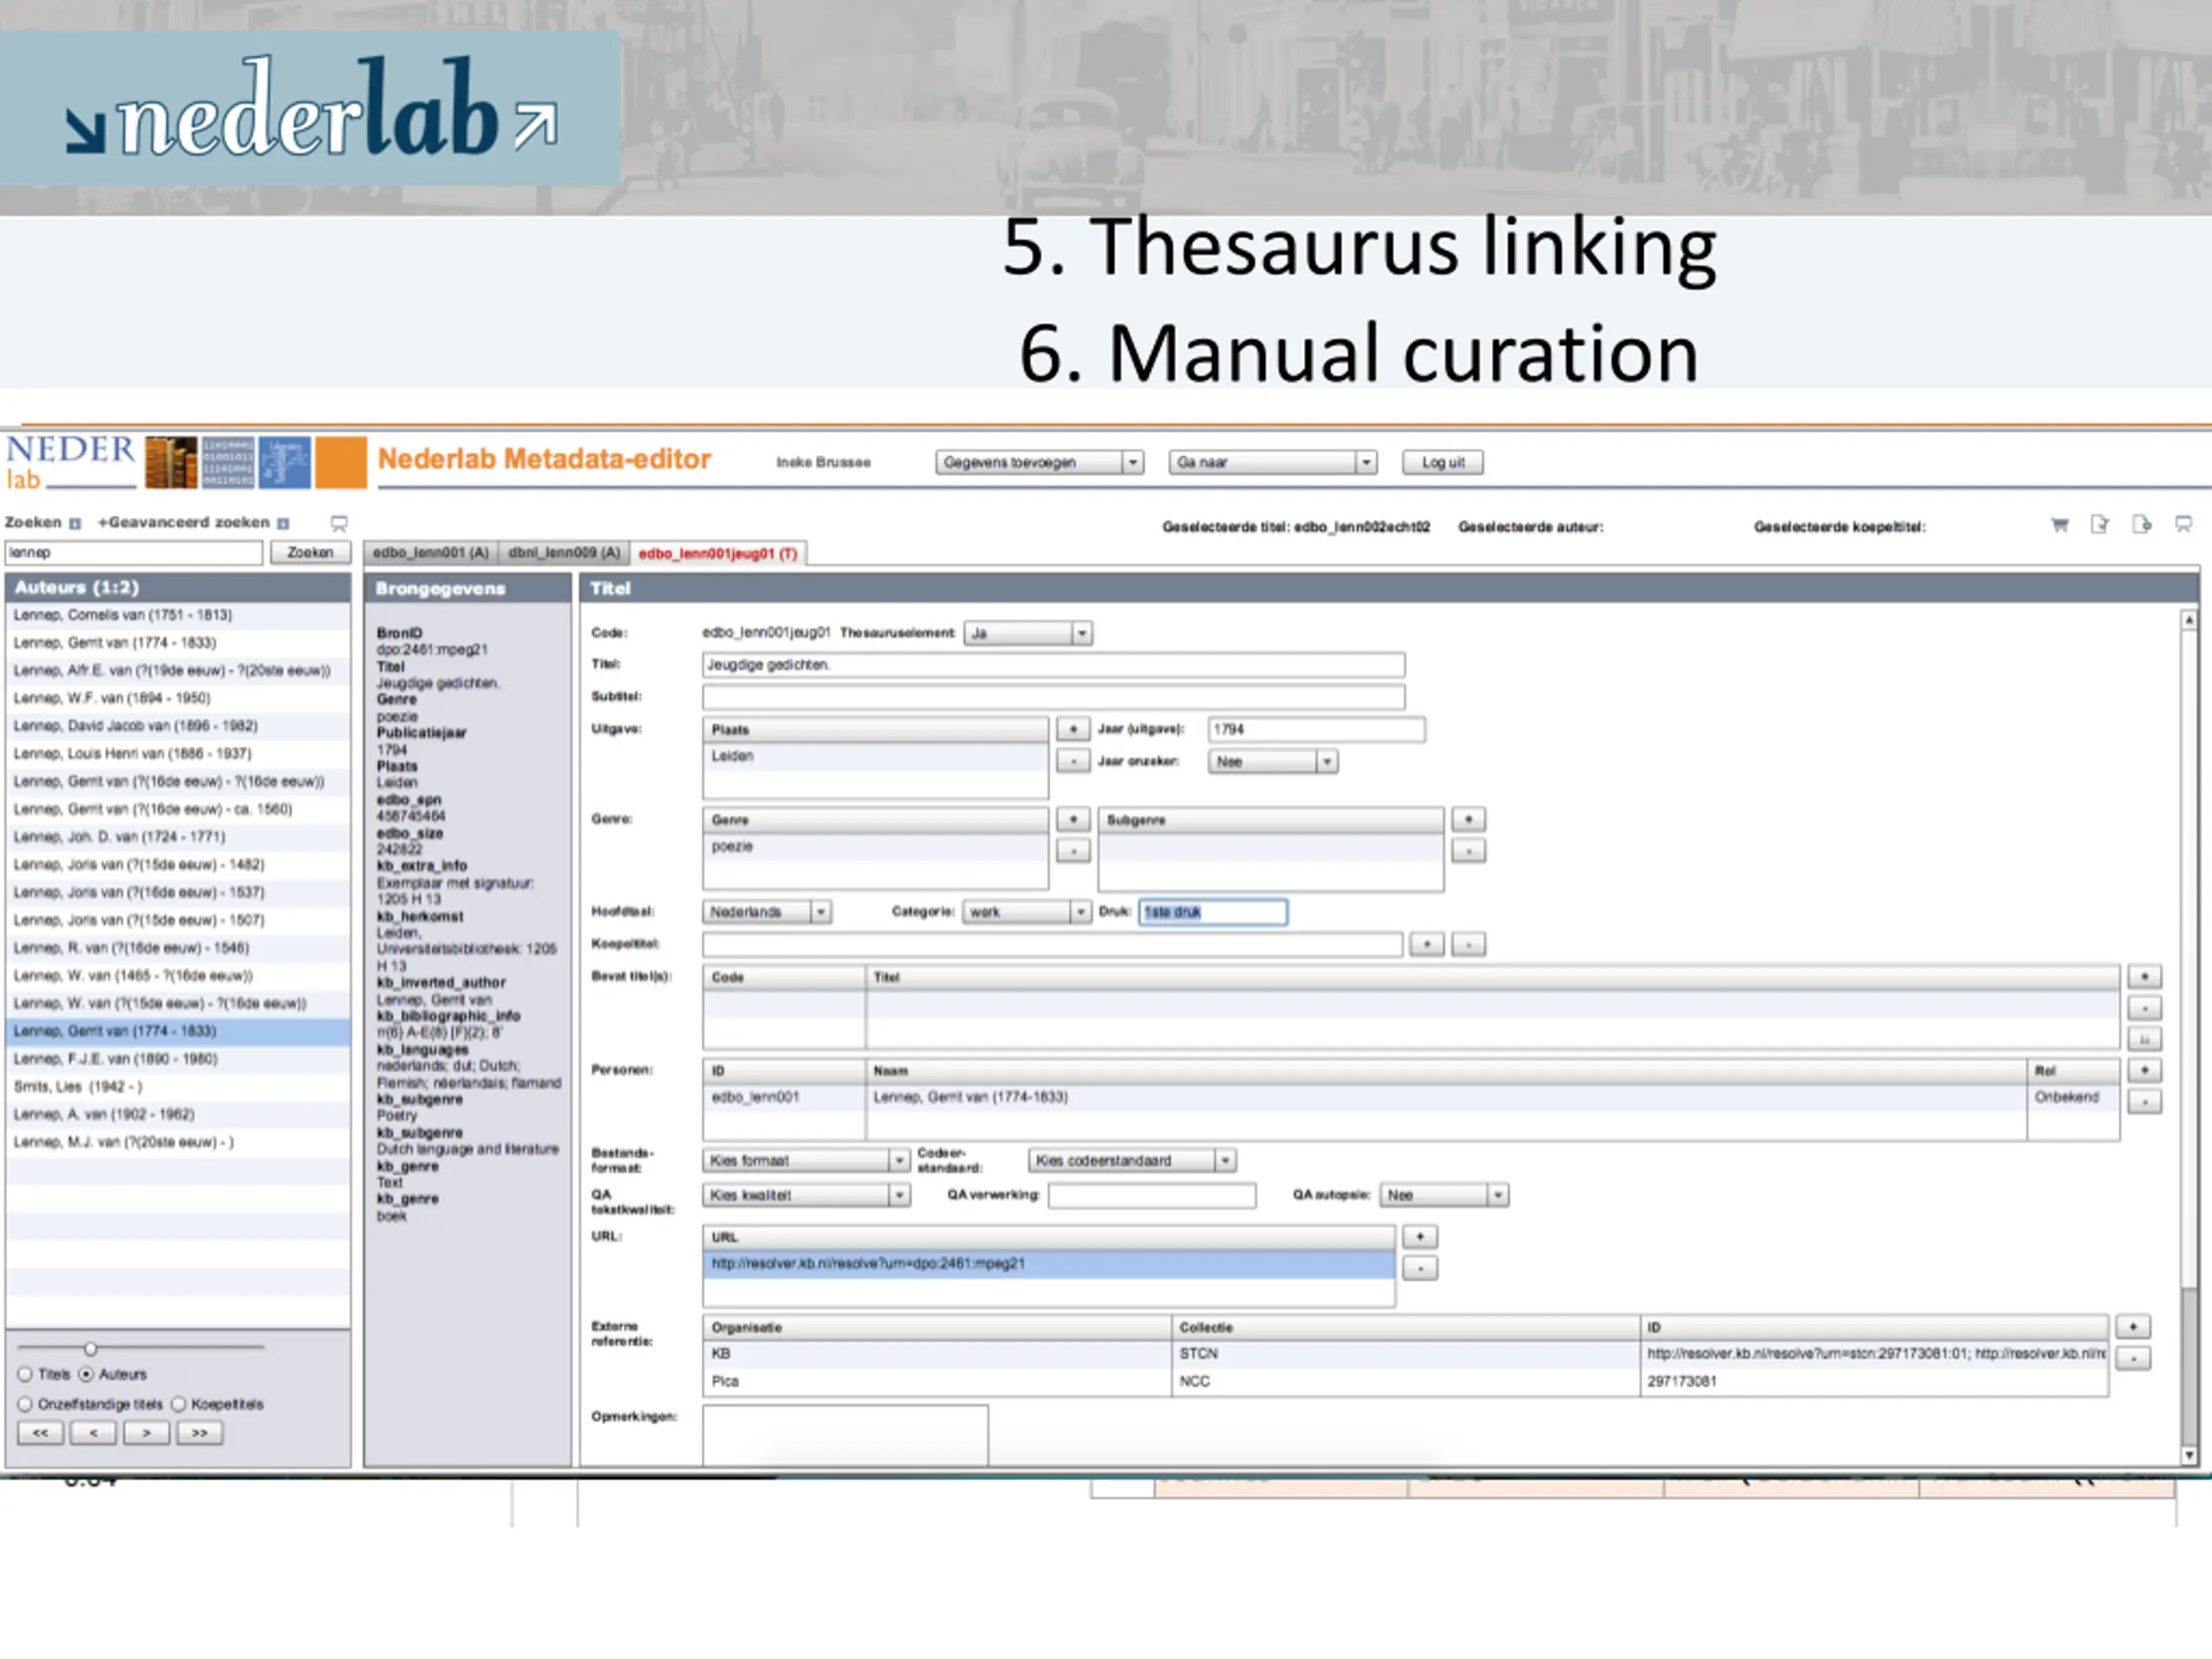Image resolution: width=2212 pixels, height=1659 pixels.
Task: Add an Externe referentie with plus button
Action: pos(2133,1327)
